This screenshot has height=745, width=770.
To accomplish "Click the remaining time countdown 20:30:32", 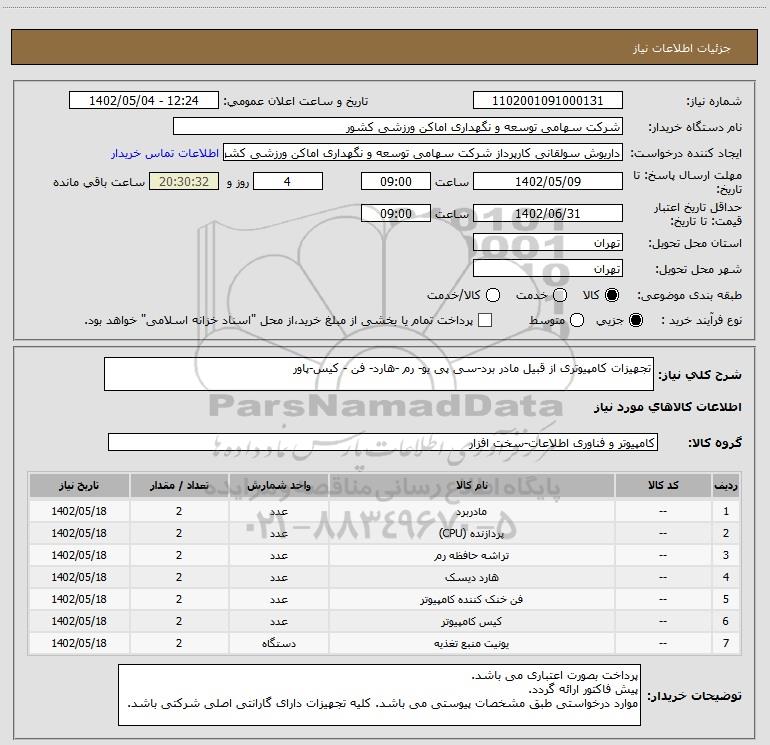I will pos(184,181).
